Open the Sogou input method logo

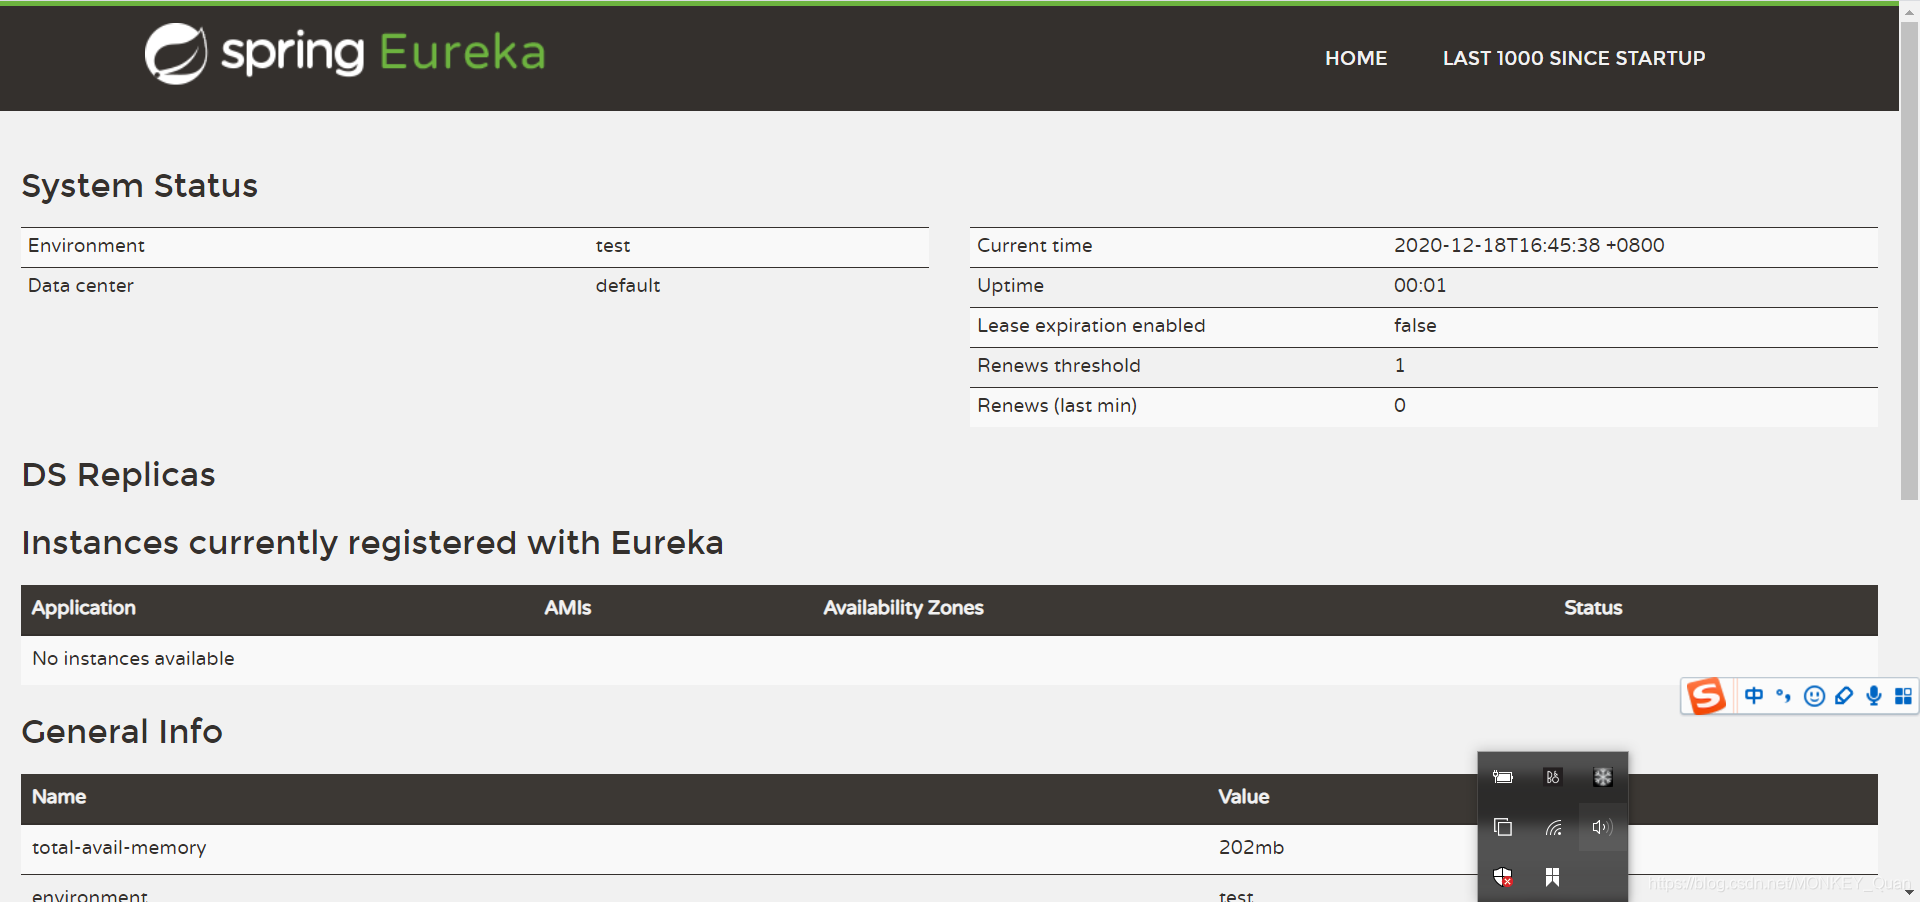1706,696
